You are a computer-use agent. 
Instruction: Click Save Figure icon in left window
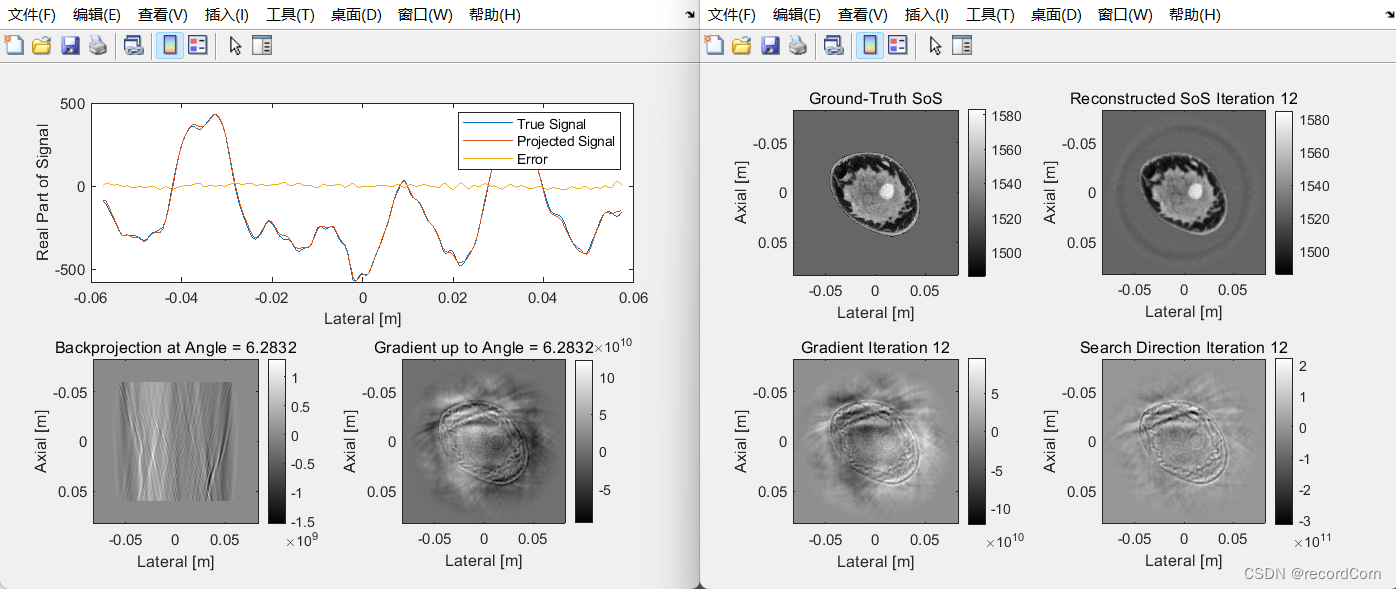(70, 45)
